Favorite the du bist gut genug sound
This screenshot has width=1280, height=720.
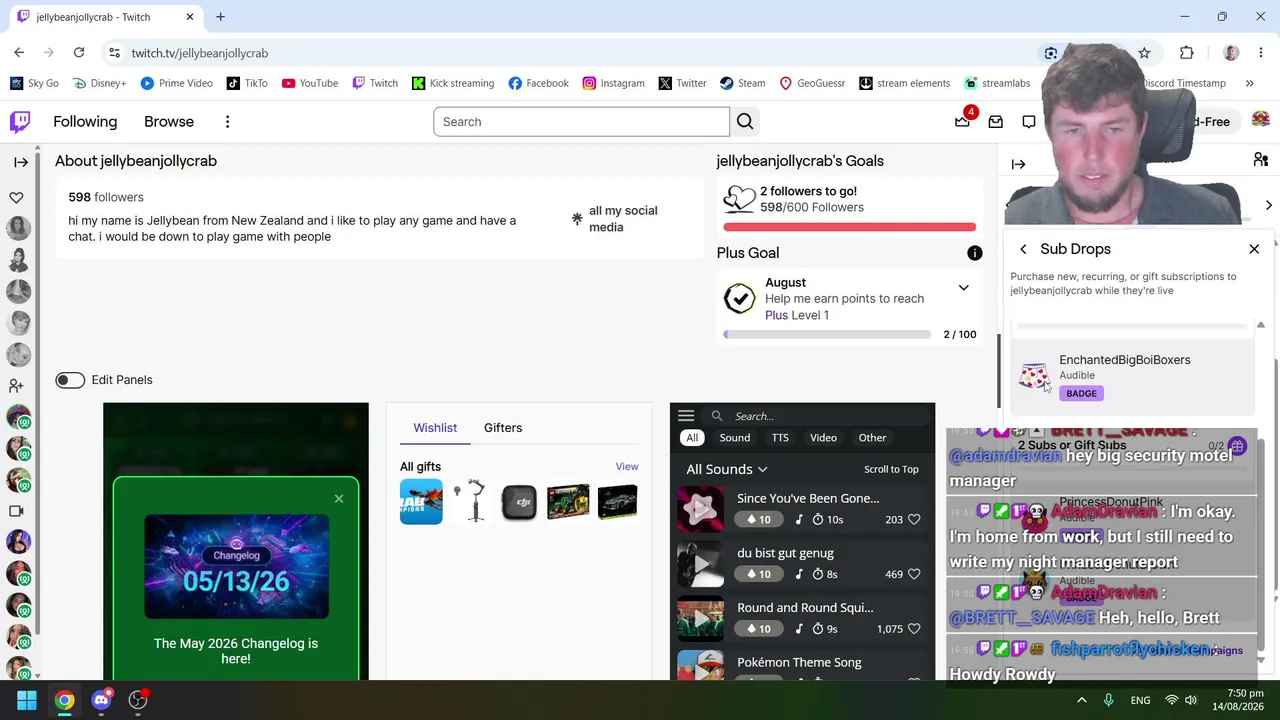tap(914, 574)
